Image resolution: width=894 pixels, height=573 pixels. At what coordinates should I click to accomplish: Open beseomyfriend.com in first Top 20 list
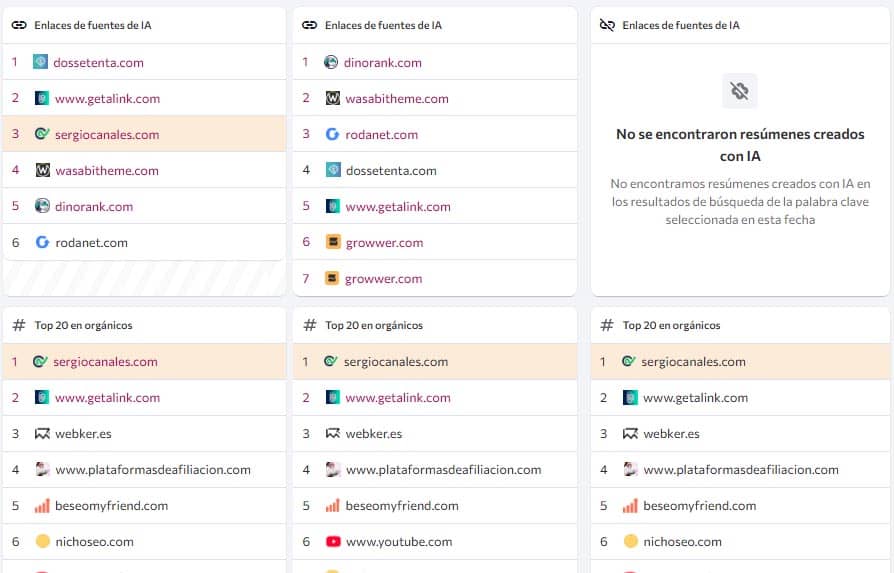point(111,506)
